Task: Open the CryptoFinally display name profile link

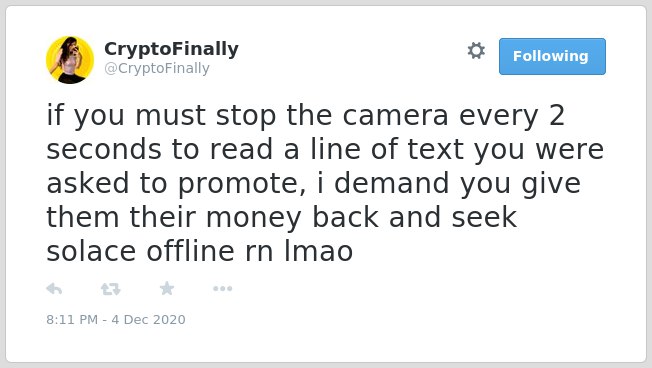Action: [171, 49]
